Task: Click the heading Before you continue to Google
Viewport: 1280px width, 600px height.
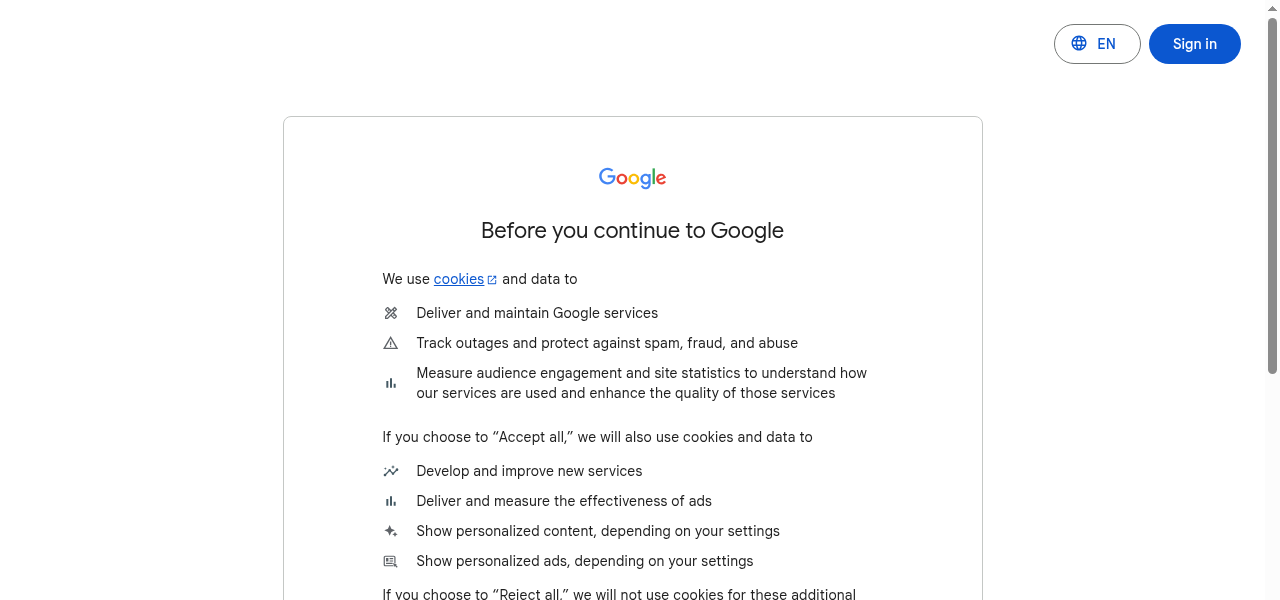Action: [x=632, y=230]
